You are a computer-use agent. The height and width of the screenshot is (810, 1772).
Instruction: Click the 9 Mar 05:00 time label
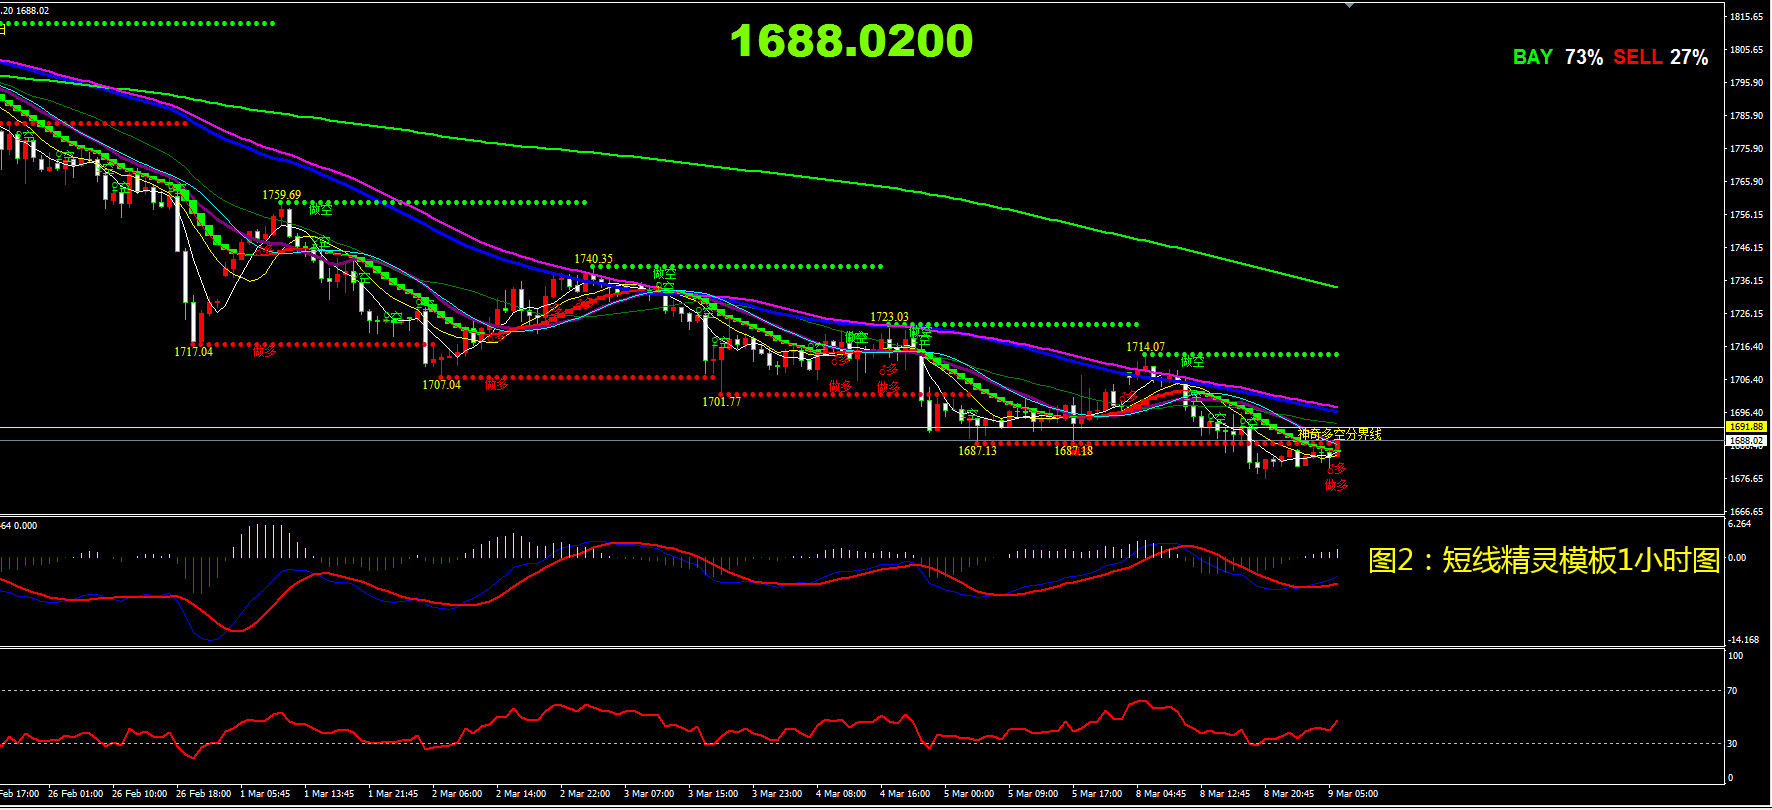[x=1353, y=794]
